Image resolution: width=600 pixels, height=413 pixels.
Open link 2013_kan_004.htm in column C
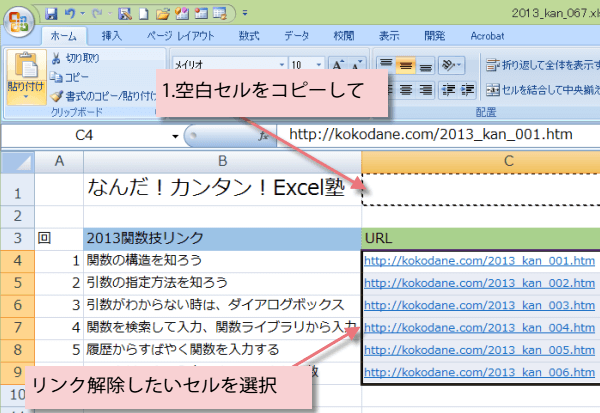pos(479,328)
